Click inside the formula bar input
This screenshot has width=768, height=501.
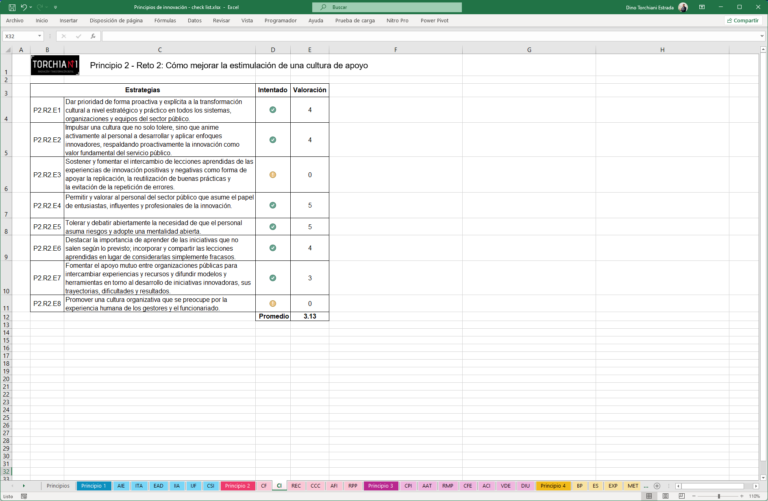(x=430, y=36)
